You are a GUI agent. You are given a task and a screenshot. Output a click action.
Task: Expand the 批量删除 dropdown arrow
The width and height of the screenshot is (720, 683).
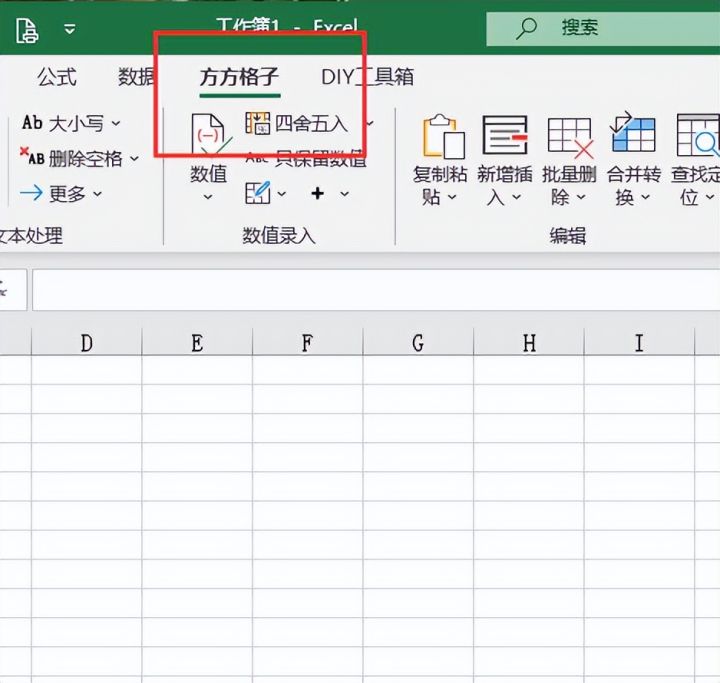coord(581,197)
